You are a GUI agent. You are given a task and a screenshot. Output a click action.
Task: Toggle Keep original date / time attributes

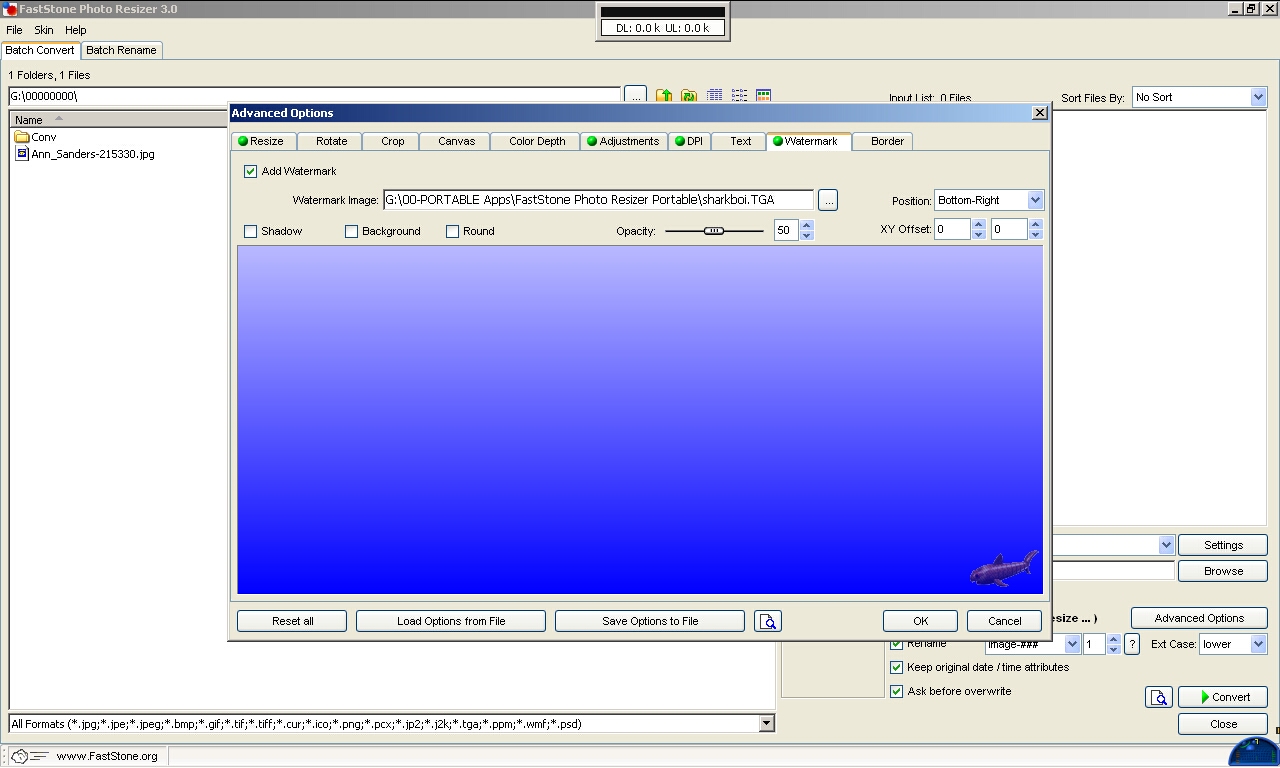897,667
